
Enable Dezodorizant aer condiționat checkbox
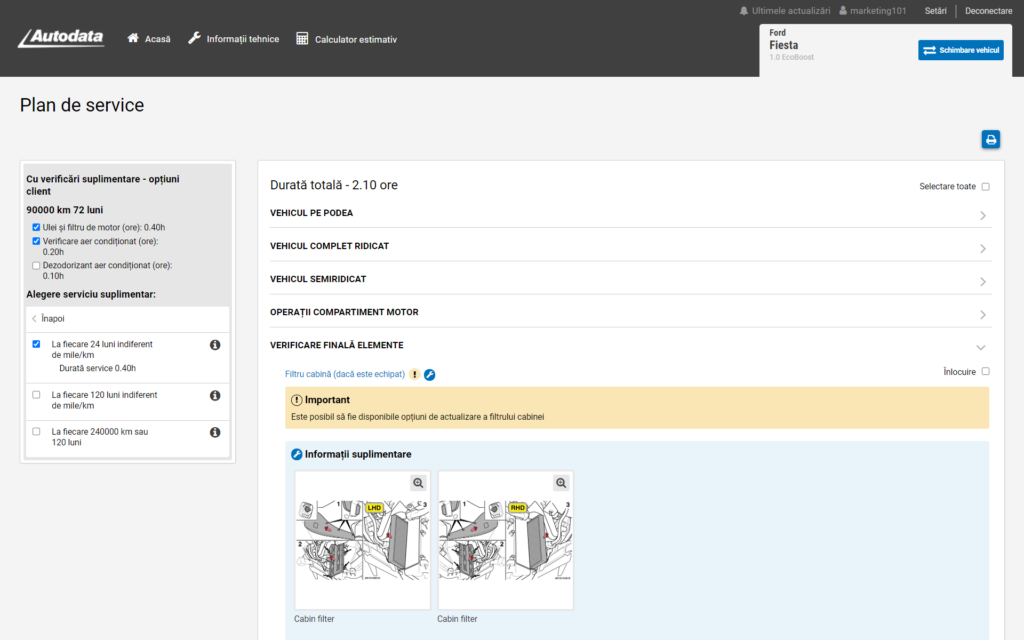point(37,266)
